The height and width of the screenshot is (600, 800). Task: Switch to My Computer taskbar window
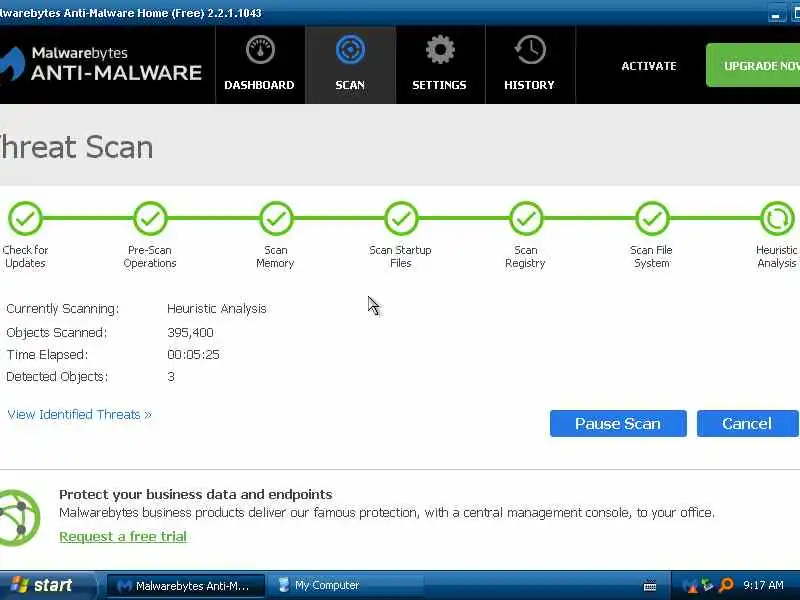pyautogui.click(x=346, y=586)
